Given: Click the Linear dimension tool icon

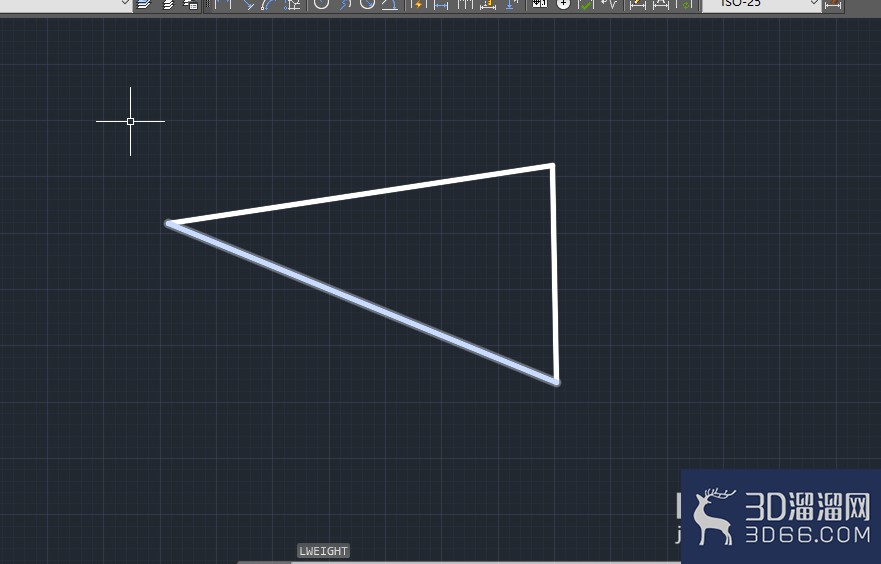Looking at the screenshot, I should click(224, 4).
